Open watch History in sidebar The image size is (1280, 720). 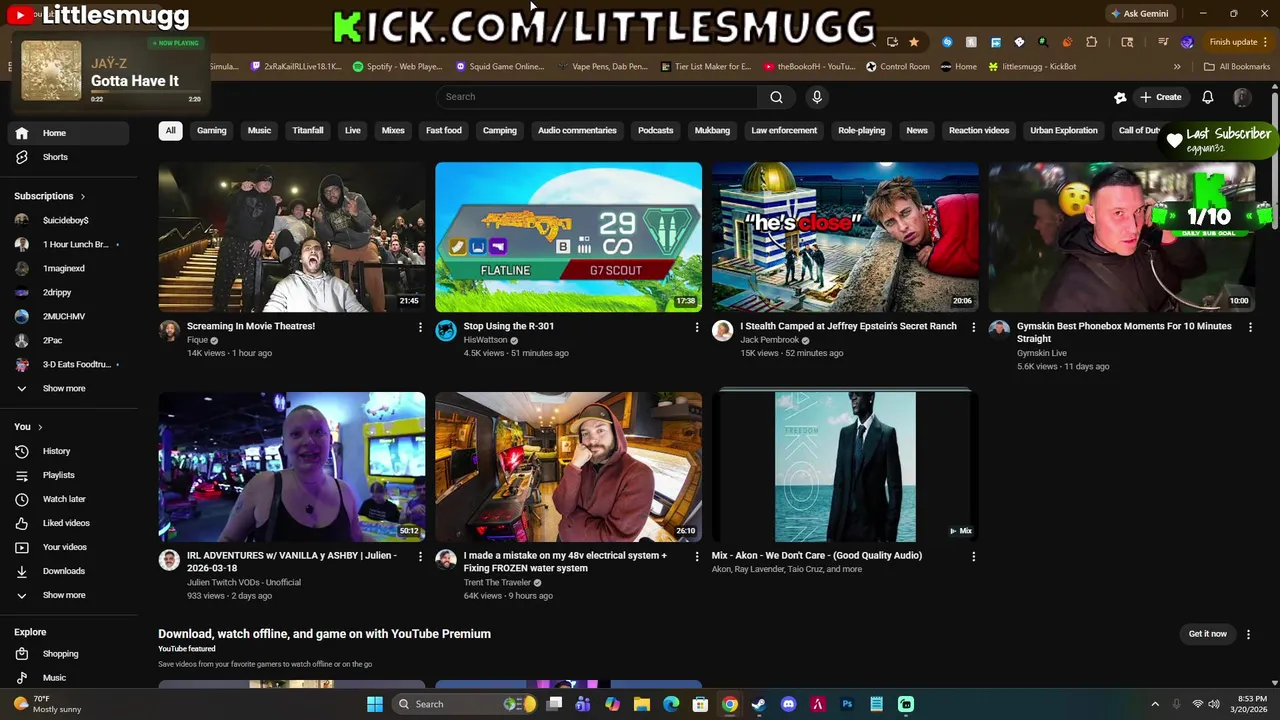(69, 451)
